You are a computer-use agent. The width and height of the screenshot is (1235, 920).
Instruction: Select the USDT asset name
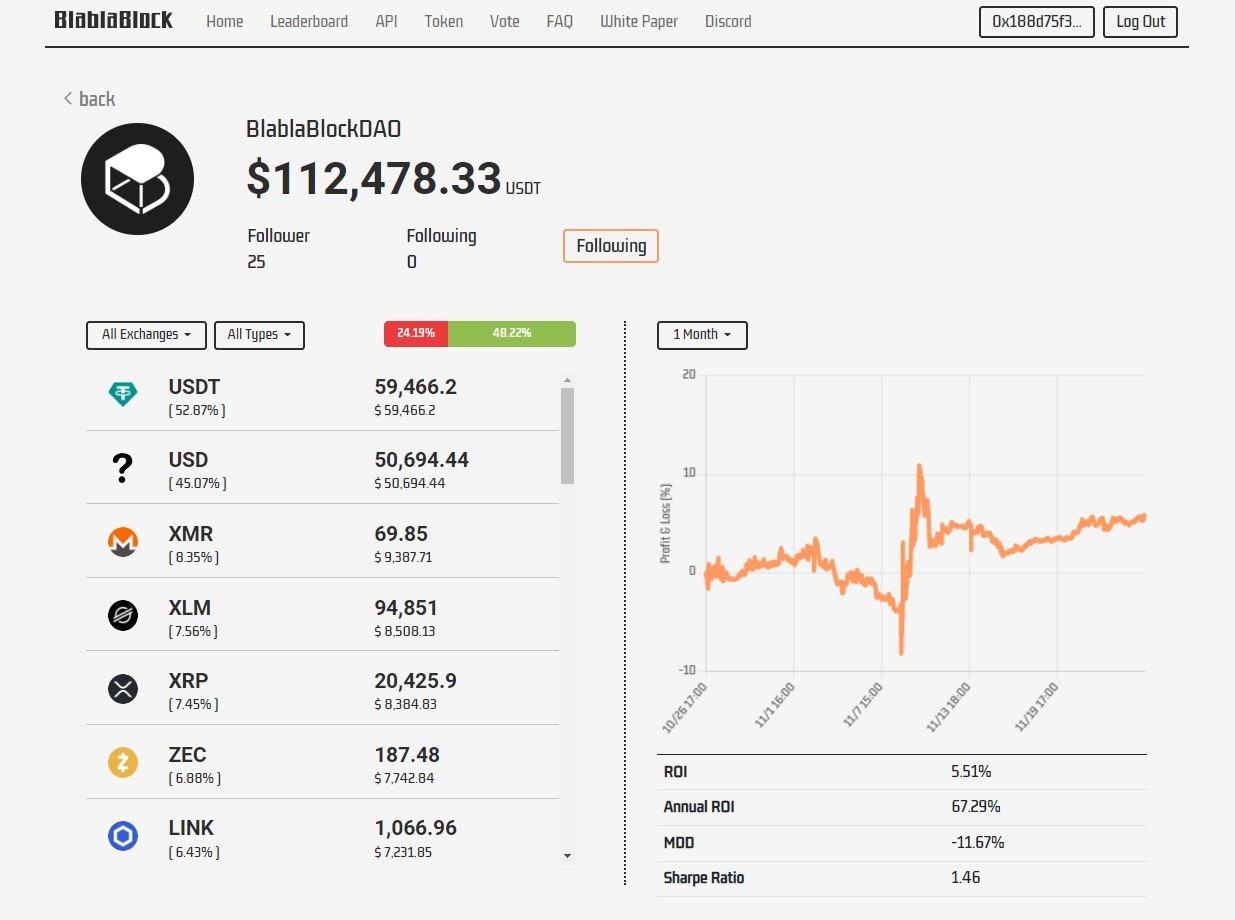point(195,387)
